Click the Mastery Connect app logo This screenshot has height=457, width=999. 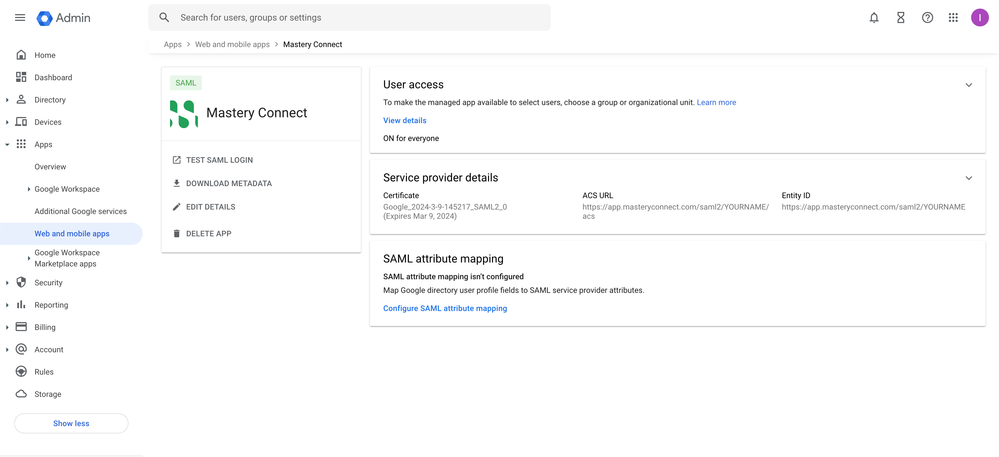(183, 114)
